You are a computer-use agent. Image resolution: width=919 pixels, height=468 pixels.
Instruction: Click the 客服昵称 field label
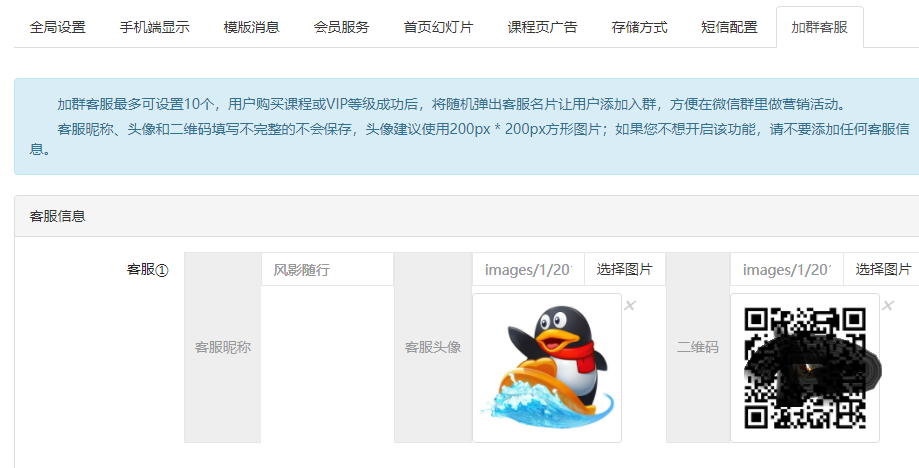223,347
